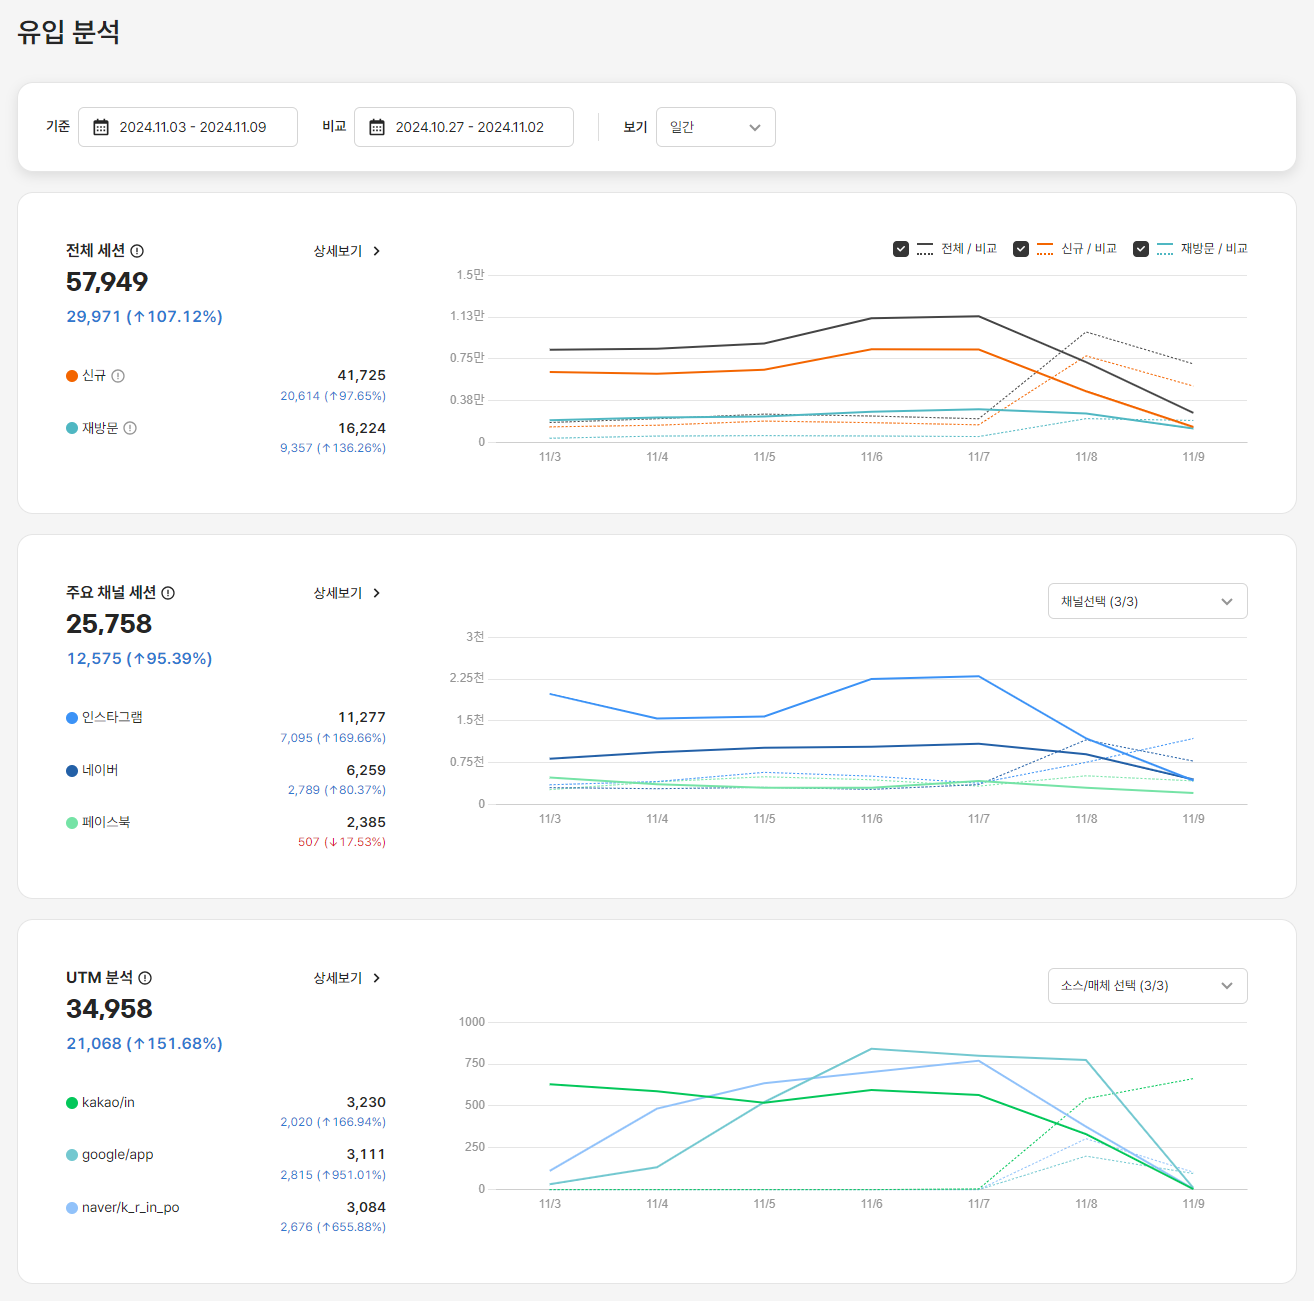1314x1301 pixels.
Task: Click the calendar icon in 비교 date field
Action: point(377,127)
